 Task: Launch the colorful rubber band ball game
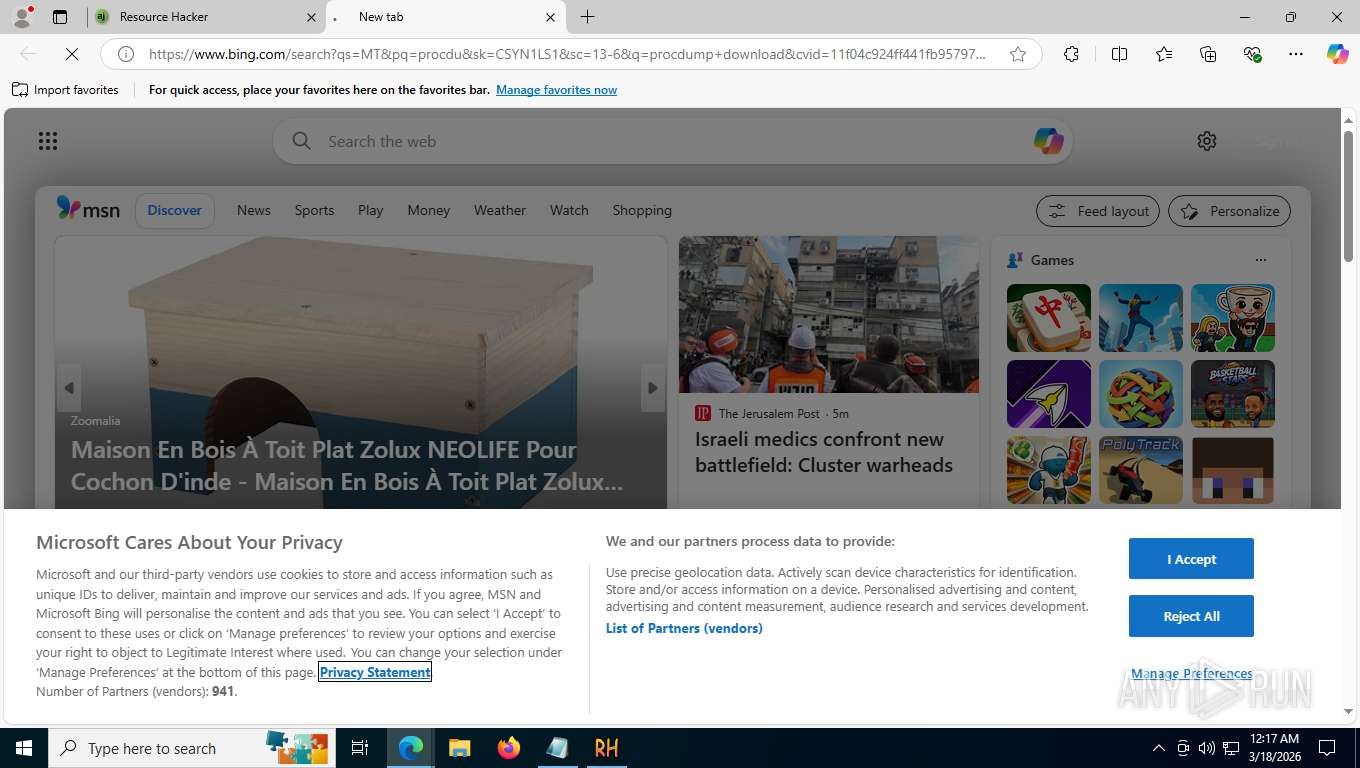1141,394
